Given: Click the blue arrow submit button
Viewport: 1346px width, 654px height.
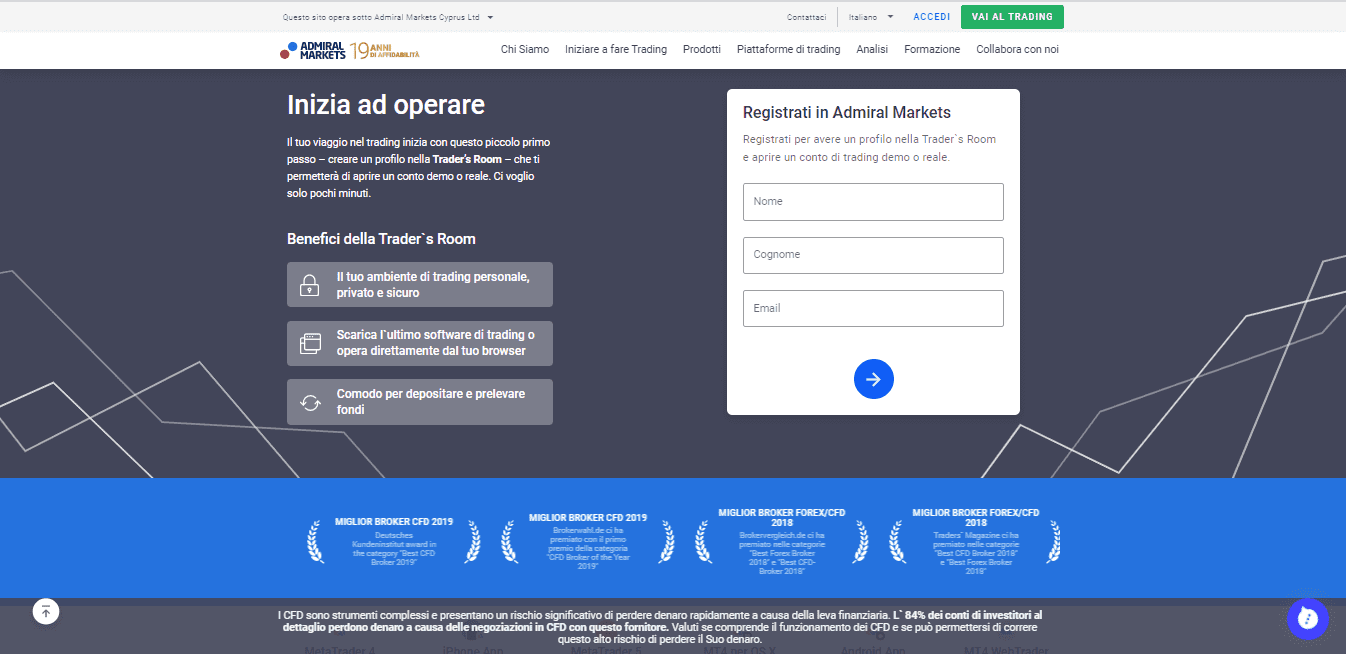Looking at the screenshot, I should (873, 379).
